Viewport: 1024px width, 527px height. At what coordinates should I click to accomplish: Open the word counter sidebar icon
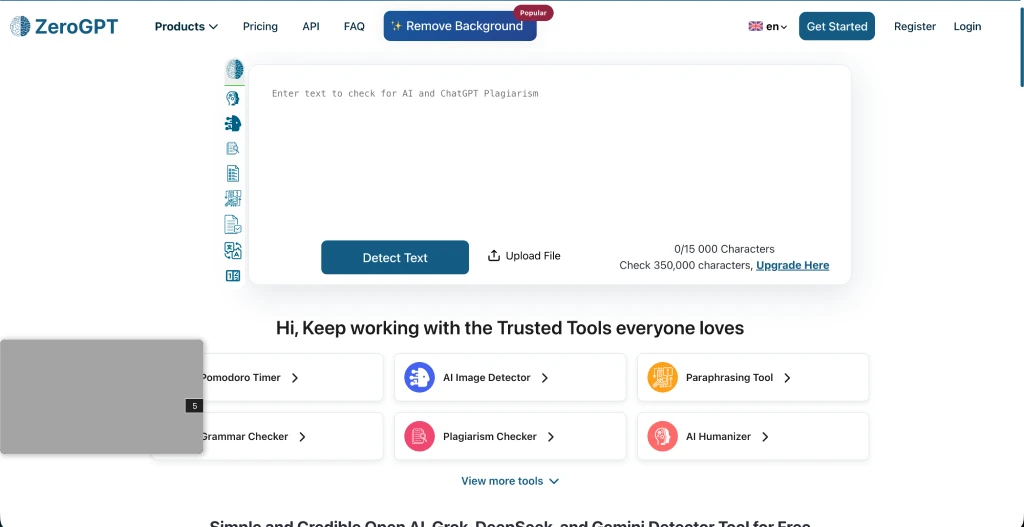[232, 276]
